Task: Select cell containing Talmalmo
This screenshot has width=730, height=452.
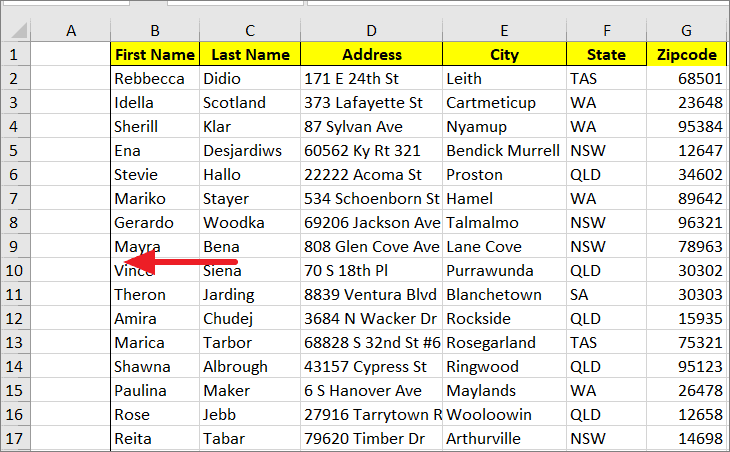Action: click(504, 223)
